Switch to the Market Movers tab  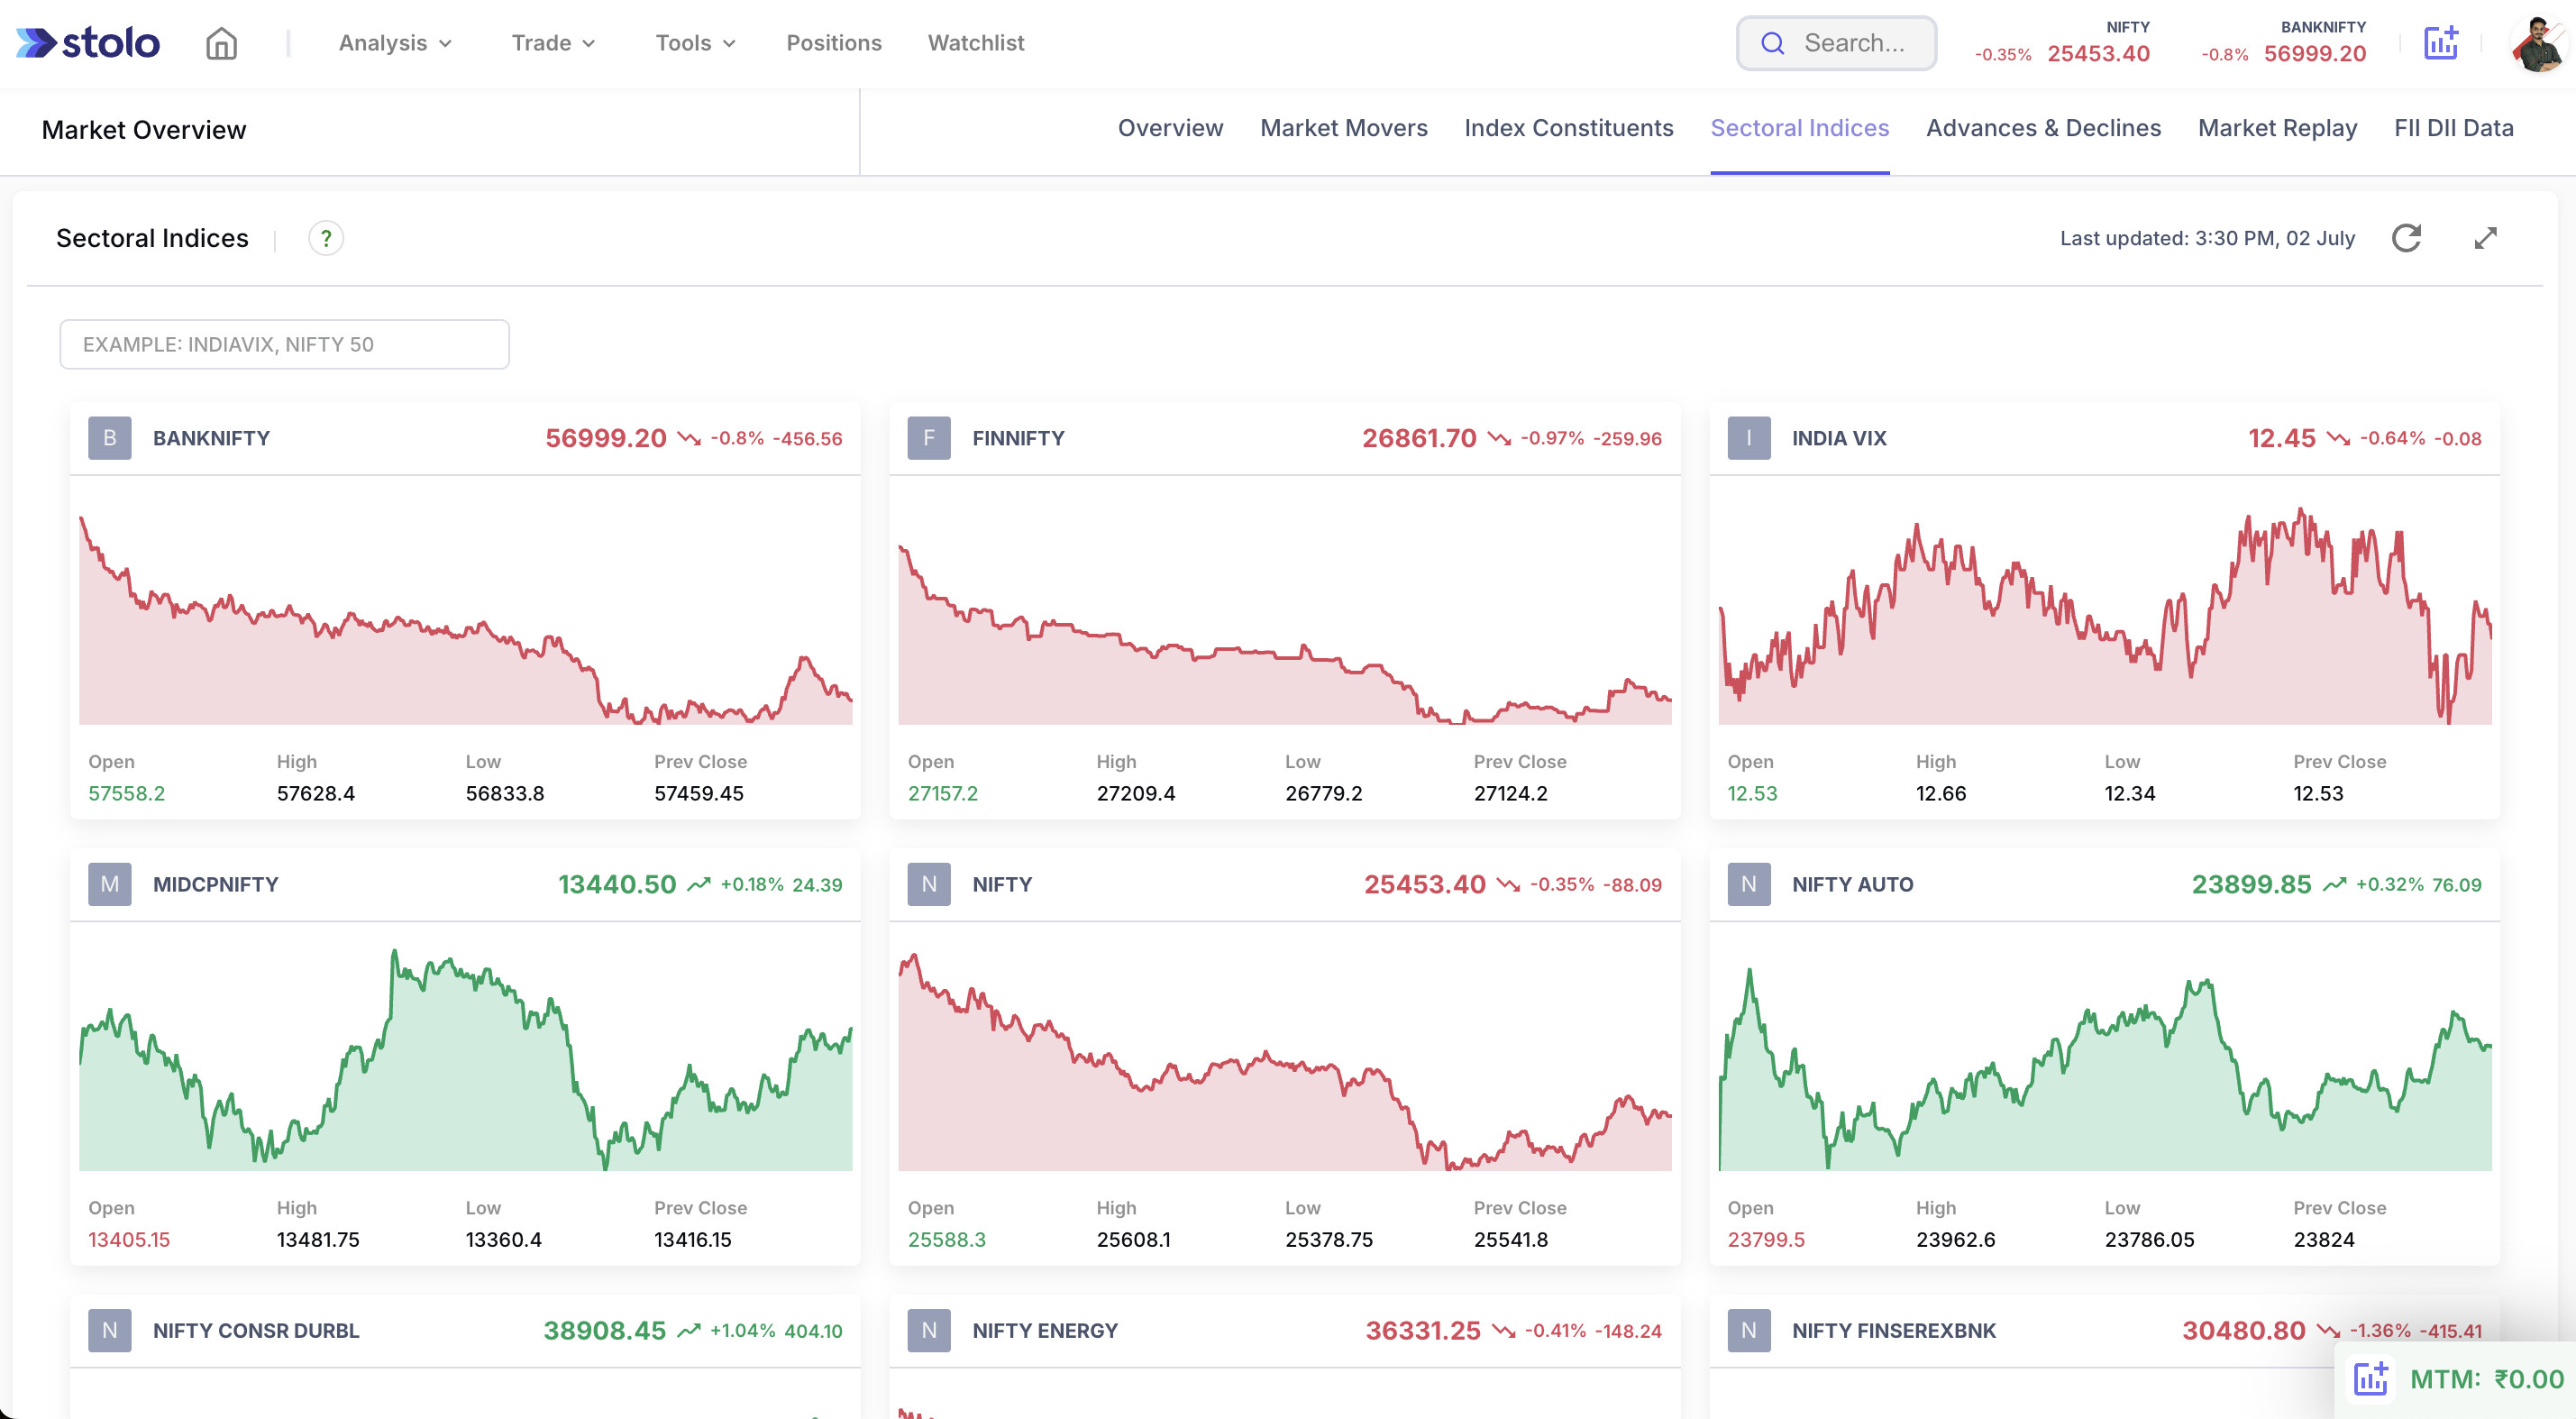coord(1343,128)
